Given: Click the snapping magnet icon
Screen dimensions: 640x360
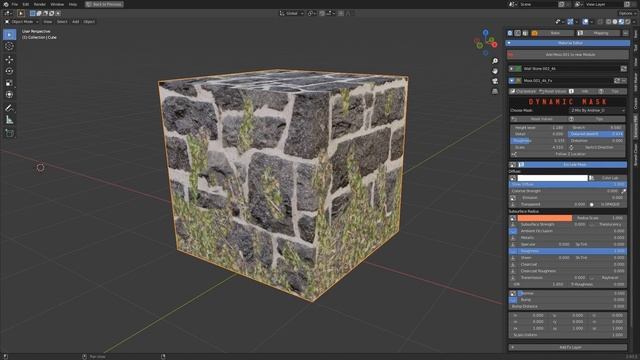Looking at the screenshot, I should (322, 13).
